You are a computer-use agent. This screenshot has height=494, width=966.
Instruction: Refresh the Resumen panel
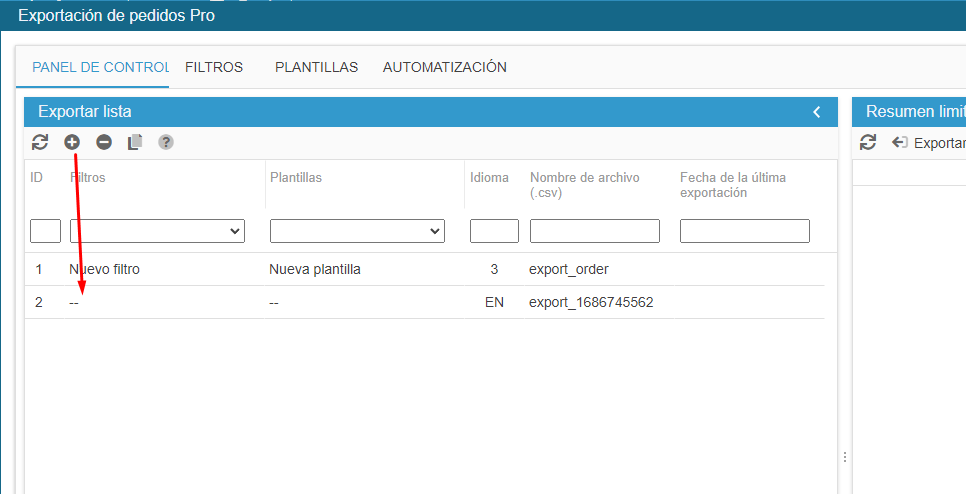click(x=868, y=142)
